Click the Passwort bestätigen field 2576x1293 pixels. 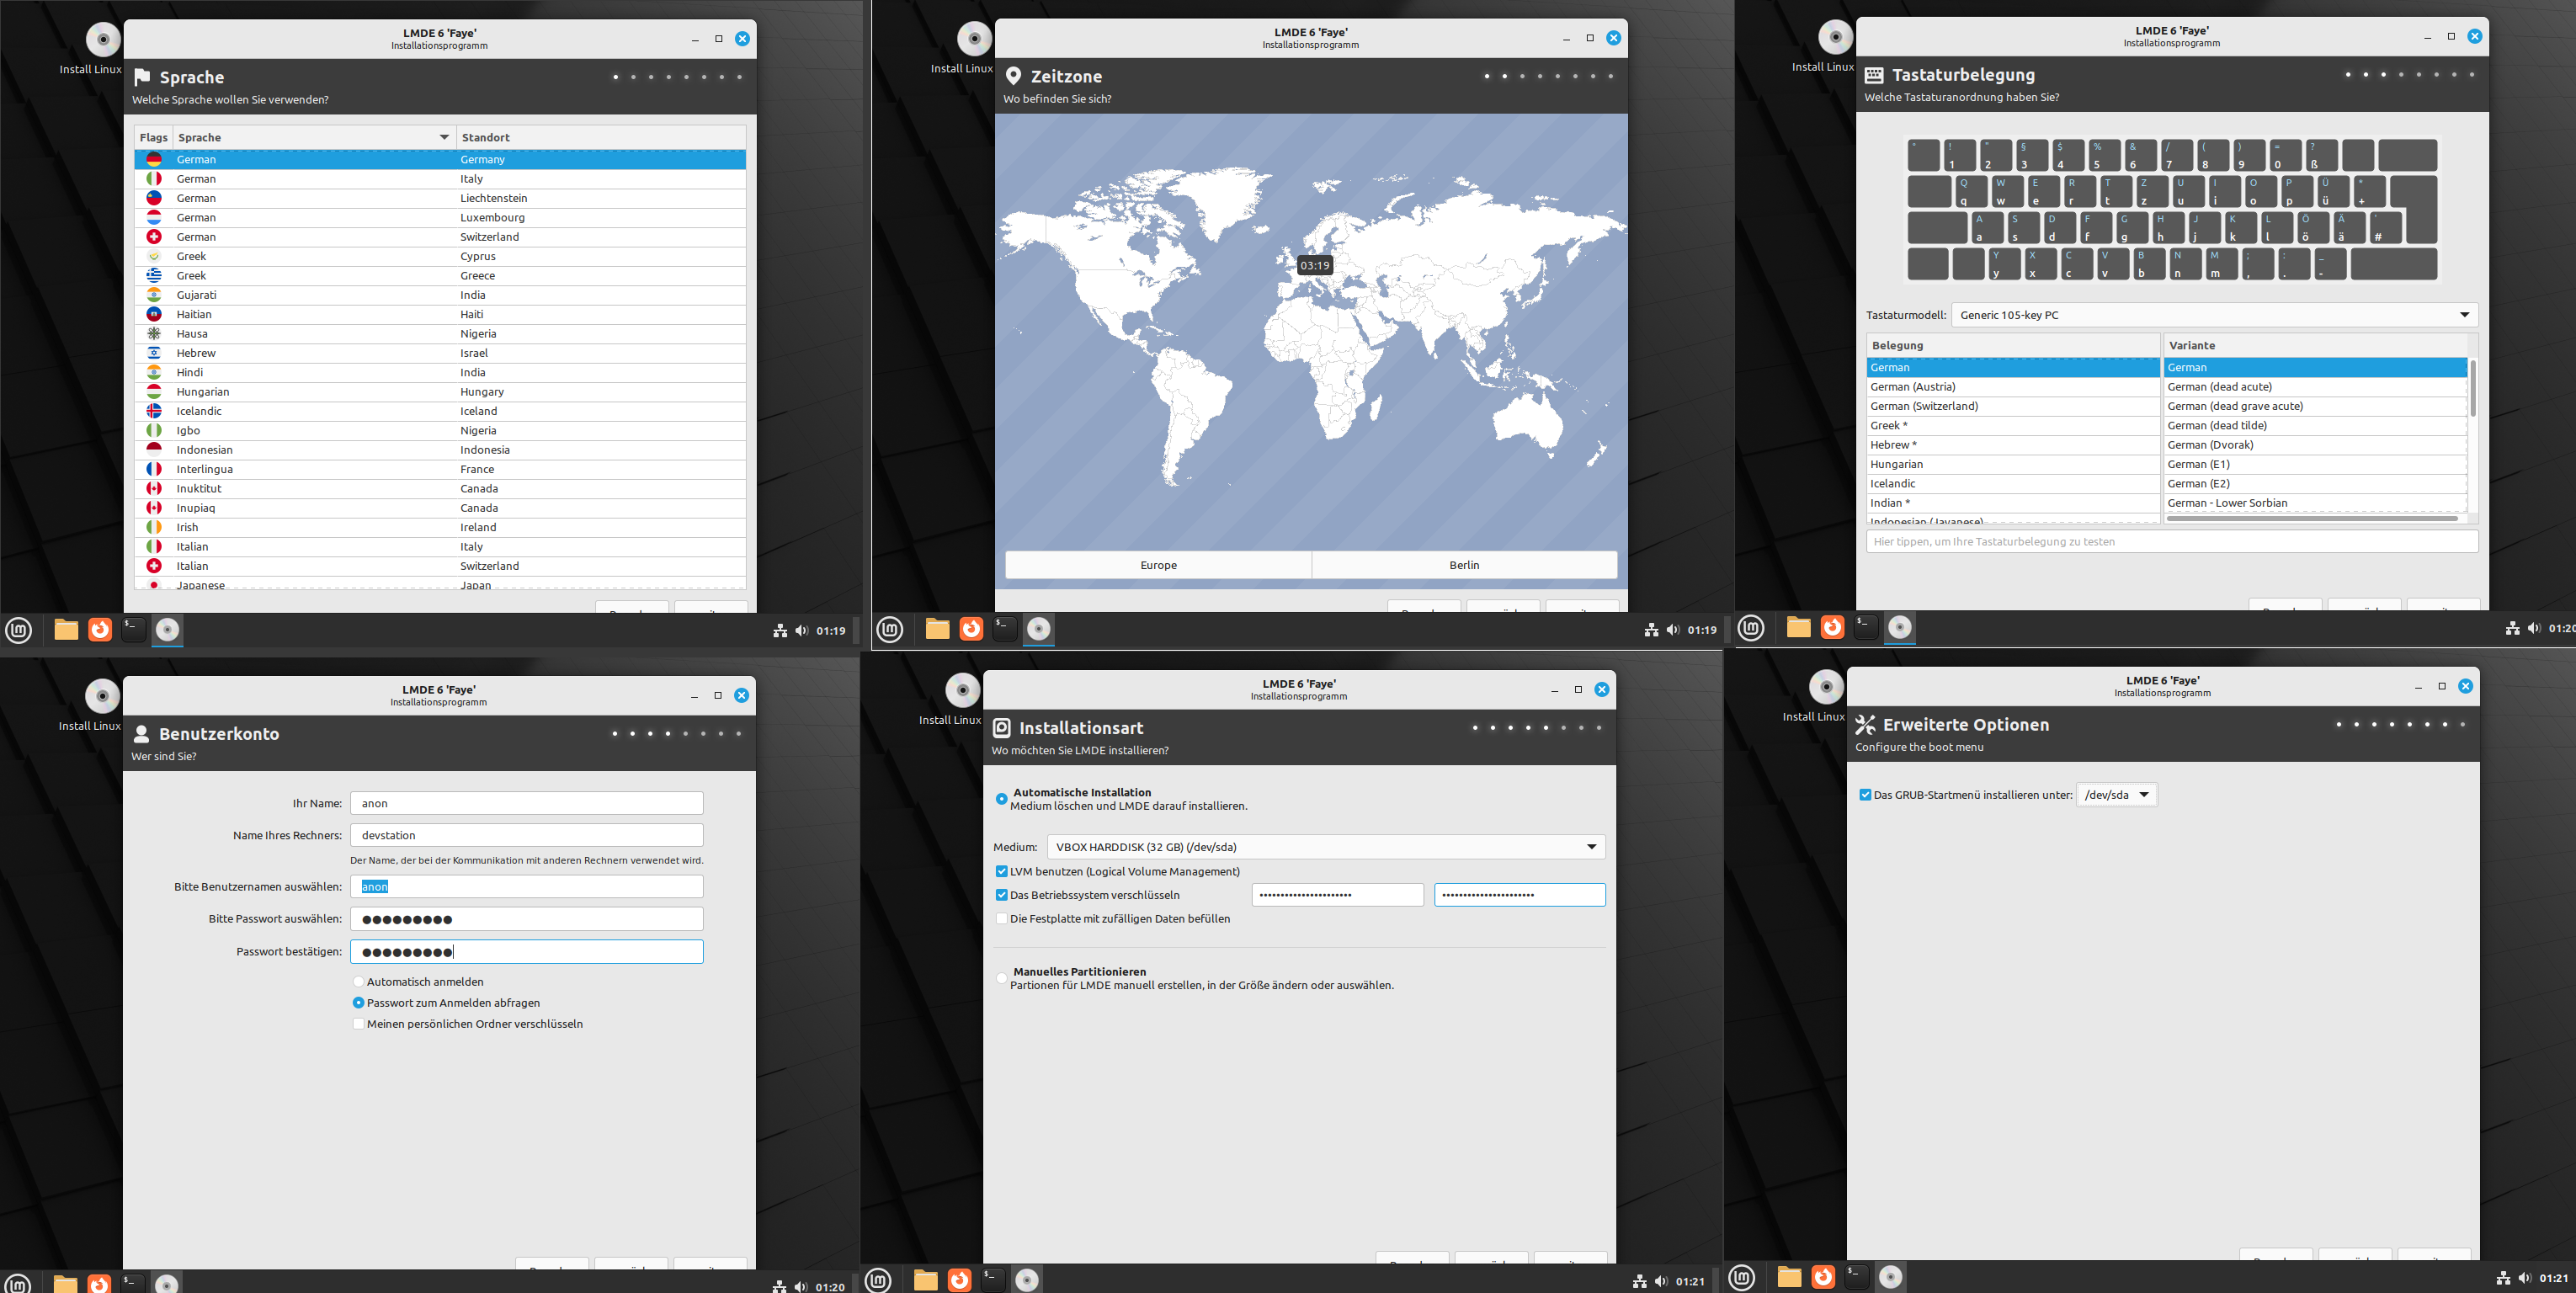527,952
